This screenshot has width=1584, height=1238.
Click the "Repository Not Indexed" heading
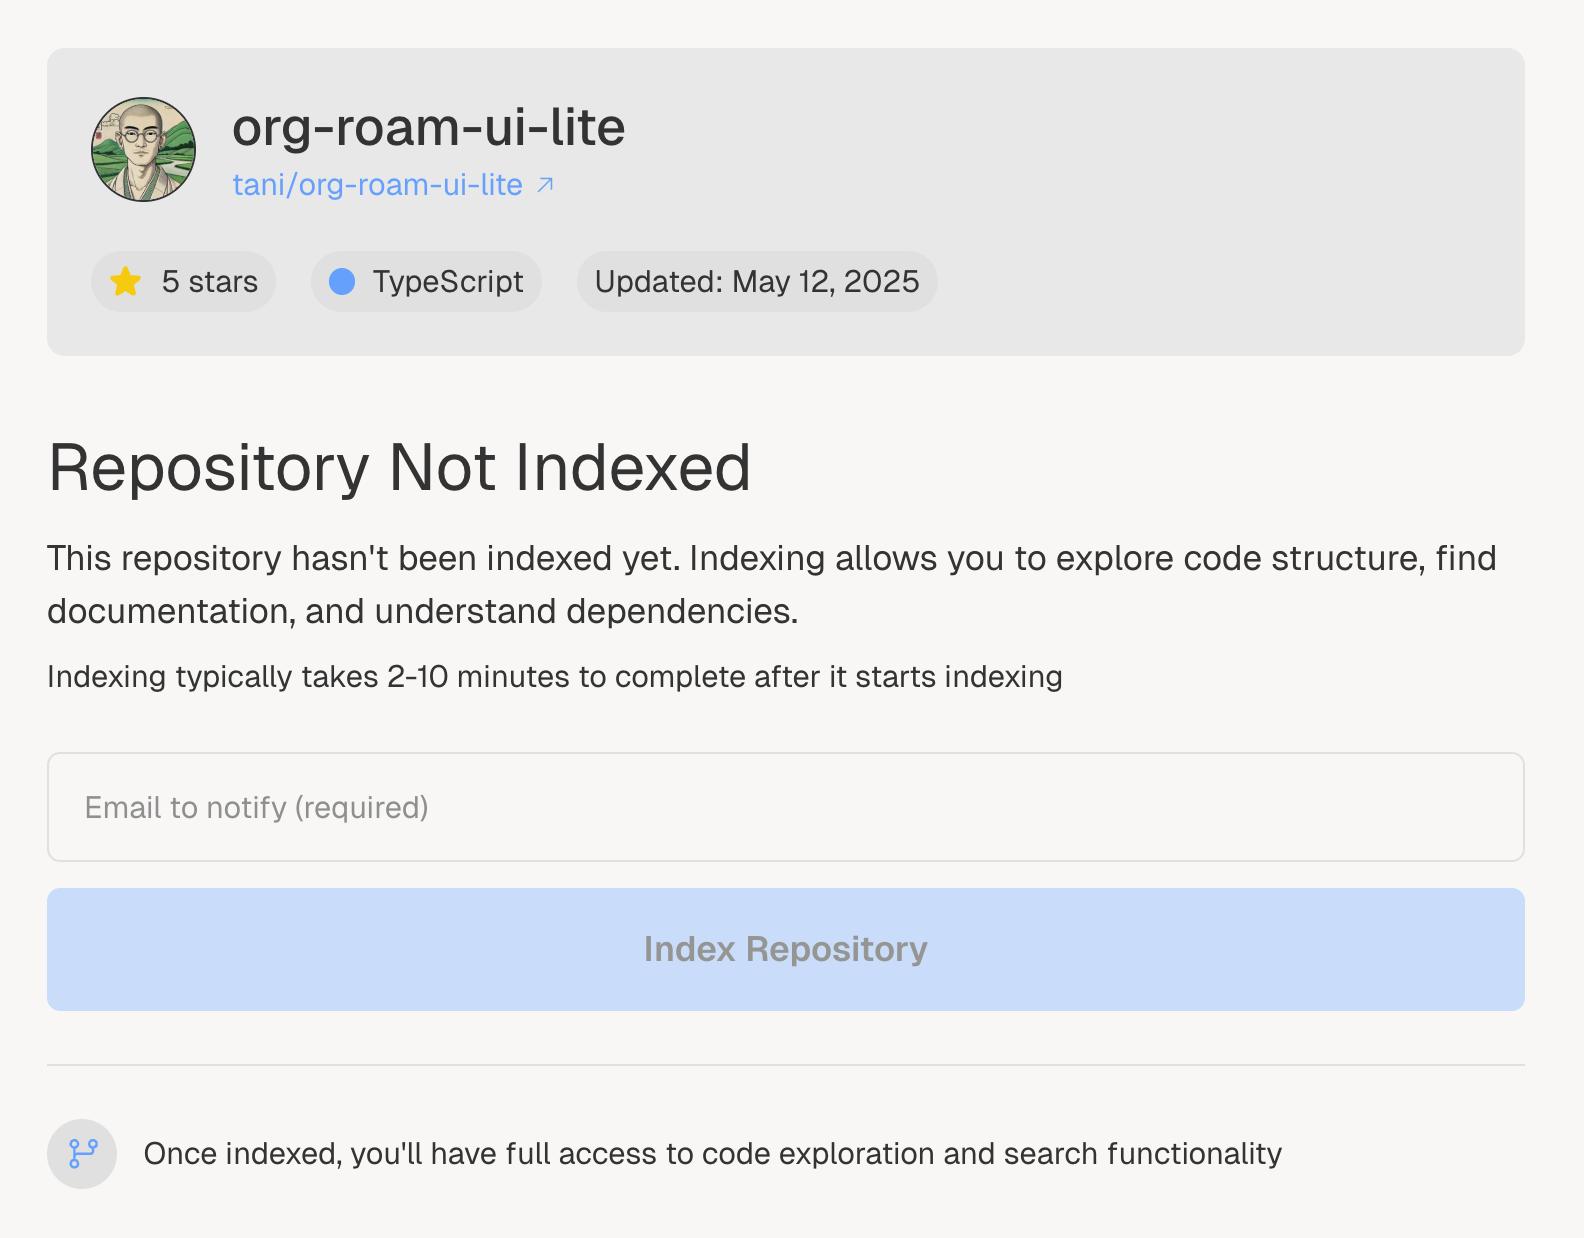399,468
